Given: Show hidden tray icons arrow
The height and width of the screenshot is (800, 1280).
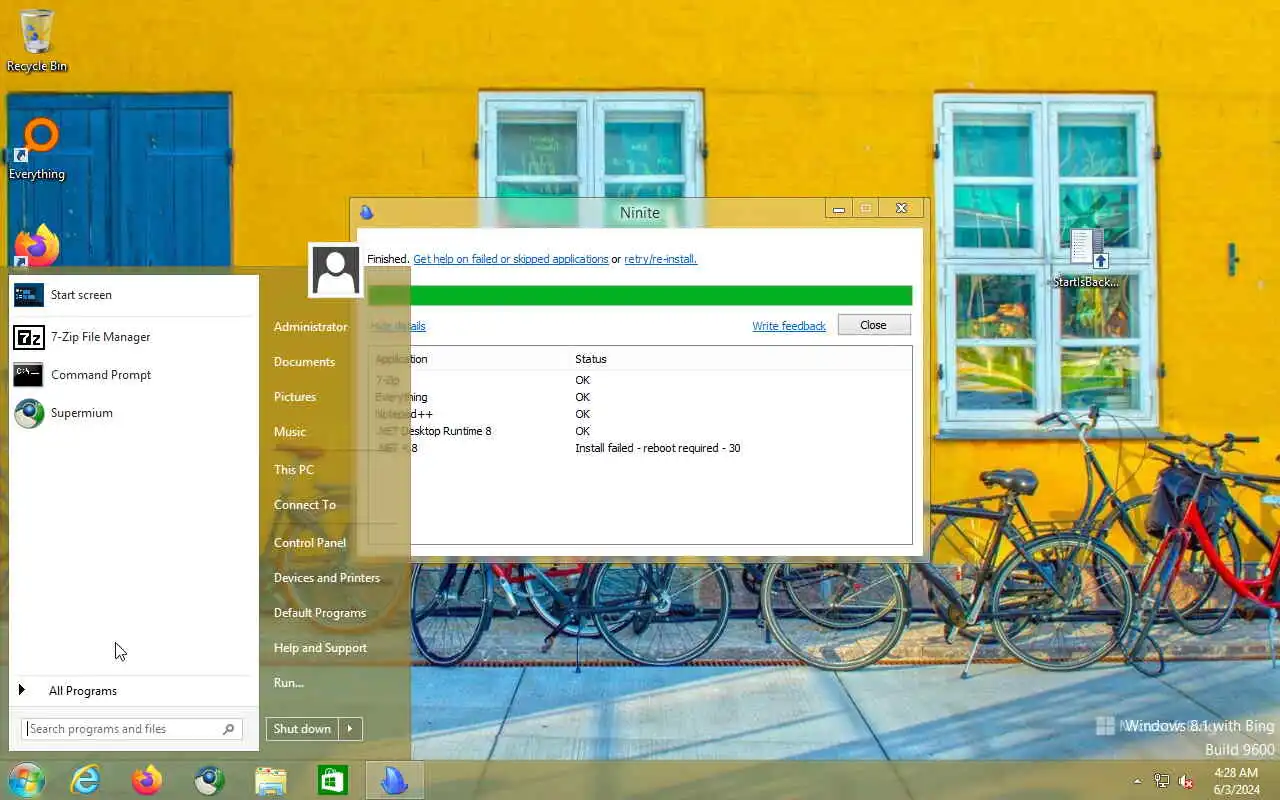Looking at the screenshot, I should point(1137,781).
